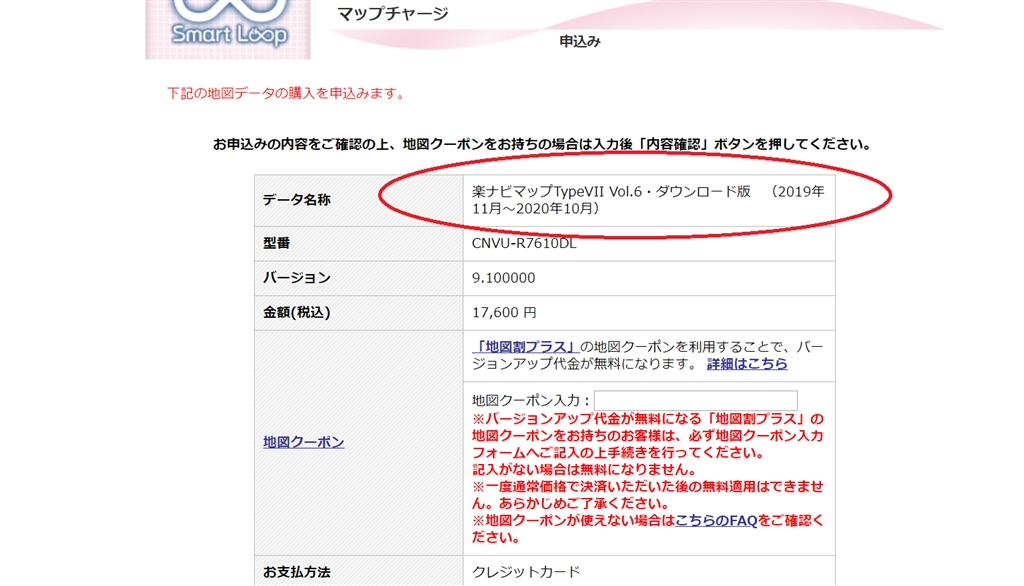
Task: Click the 記入がない場合は無料になりません warning
Action: pos(585,470)
